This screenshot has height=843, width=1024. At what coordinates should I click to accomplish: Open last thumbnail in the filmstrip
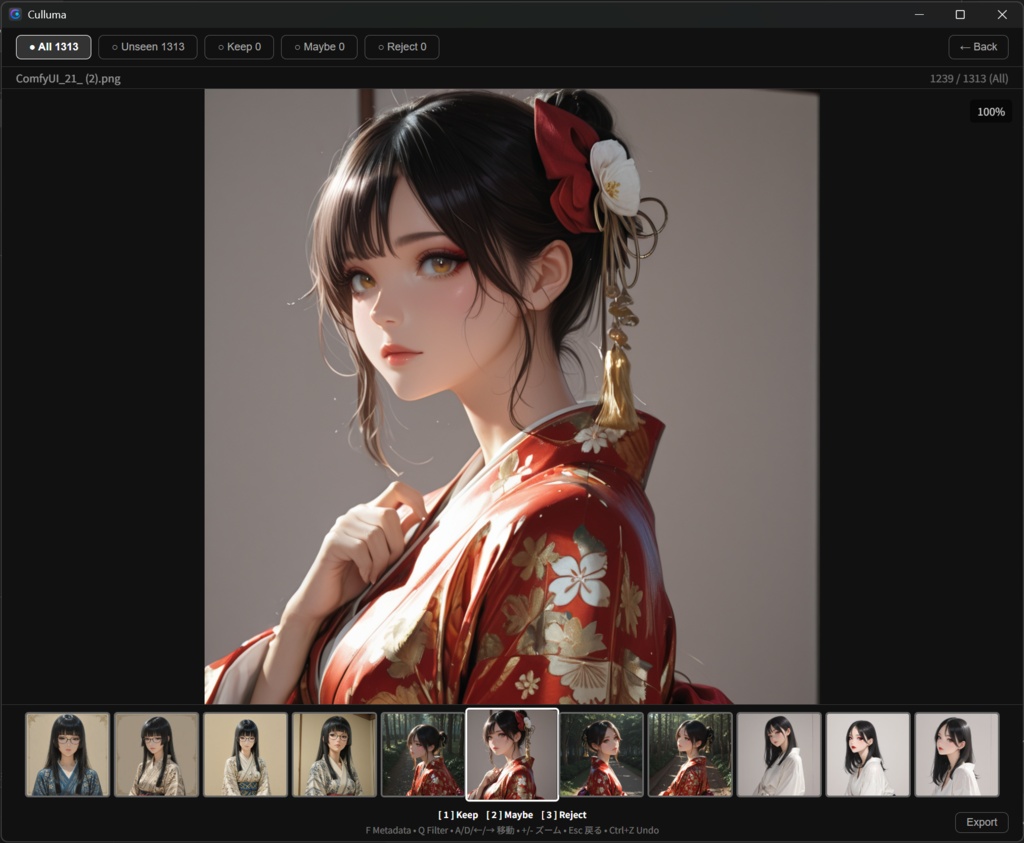(x=957, y=755)
